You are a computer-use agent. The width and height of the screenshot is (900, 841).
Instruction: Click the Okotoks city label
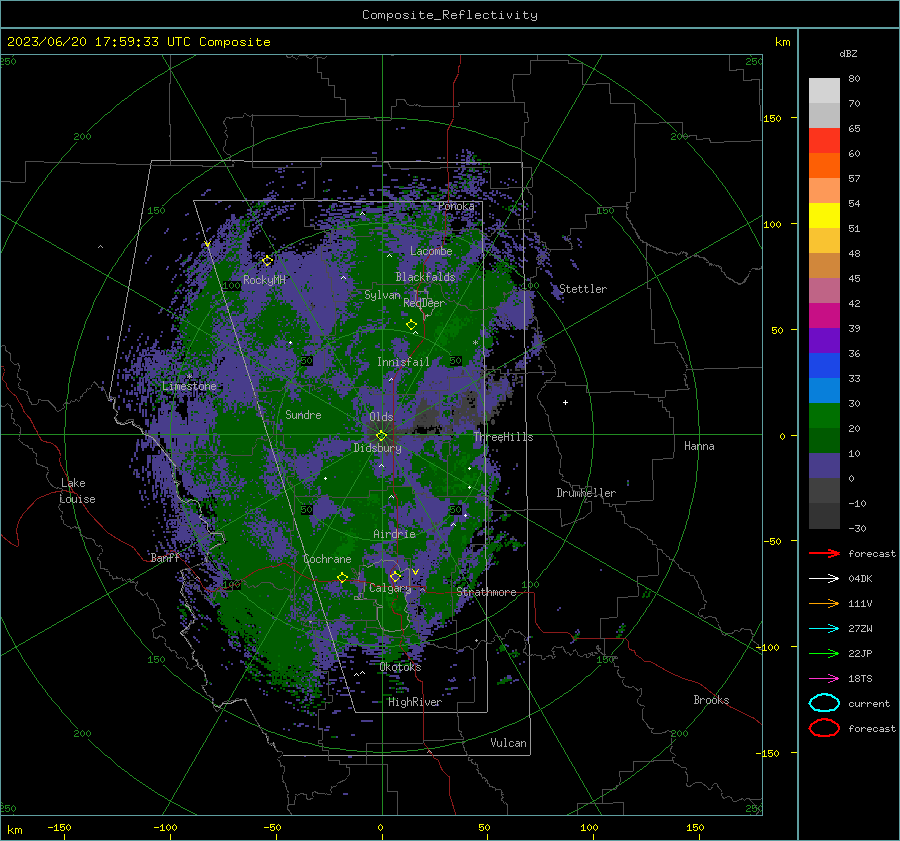(x=400, y=667)
